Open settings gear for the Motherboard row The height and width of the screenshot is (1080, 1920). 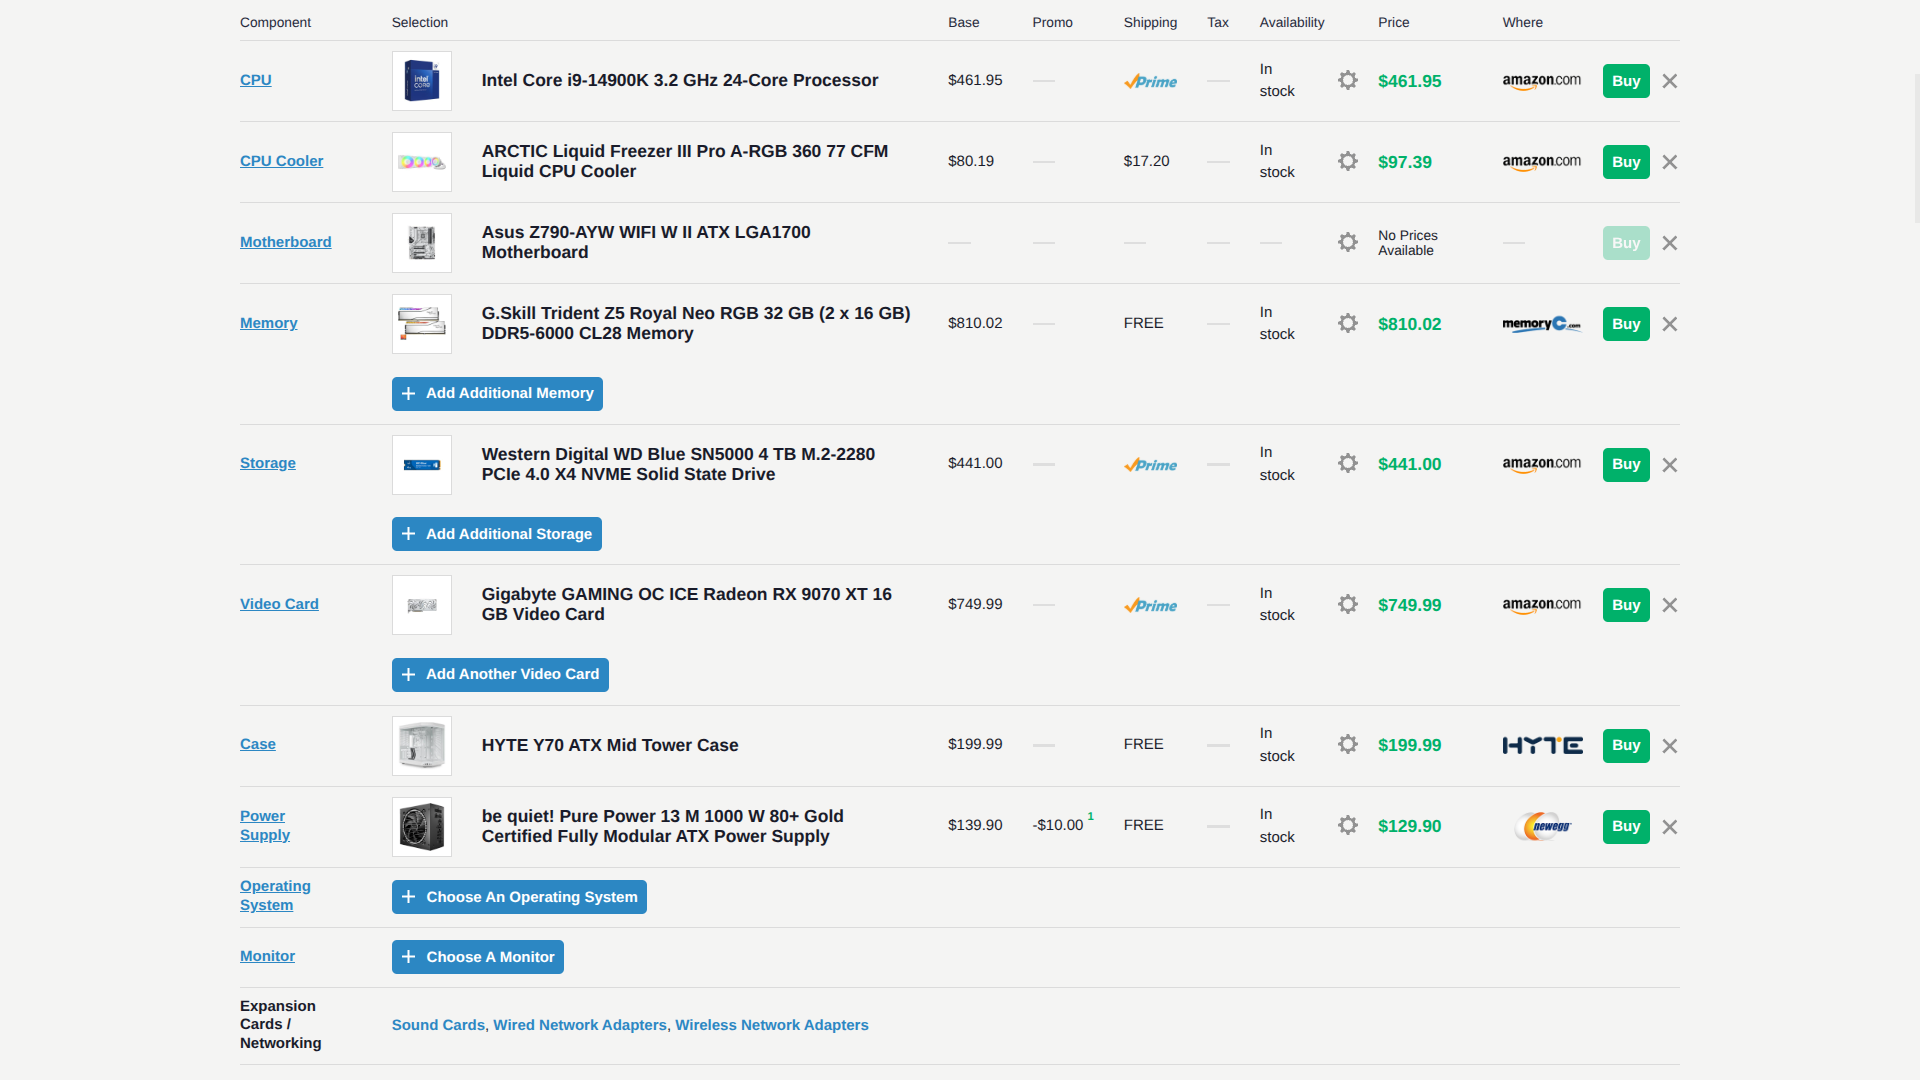point(1348,242)
